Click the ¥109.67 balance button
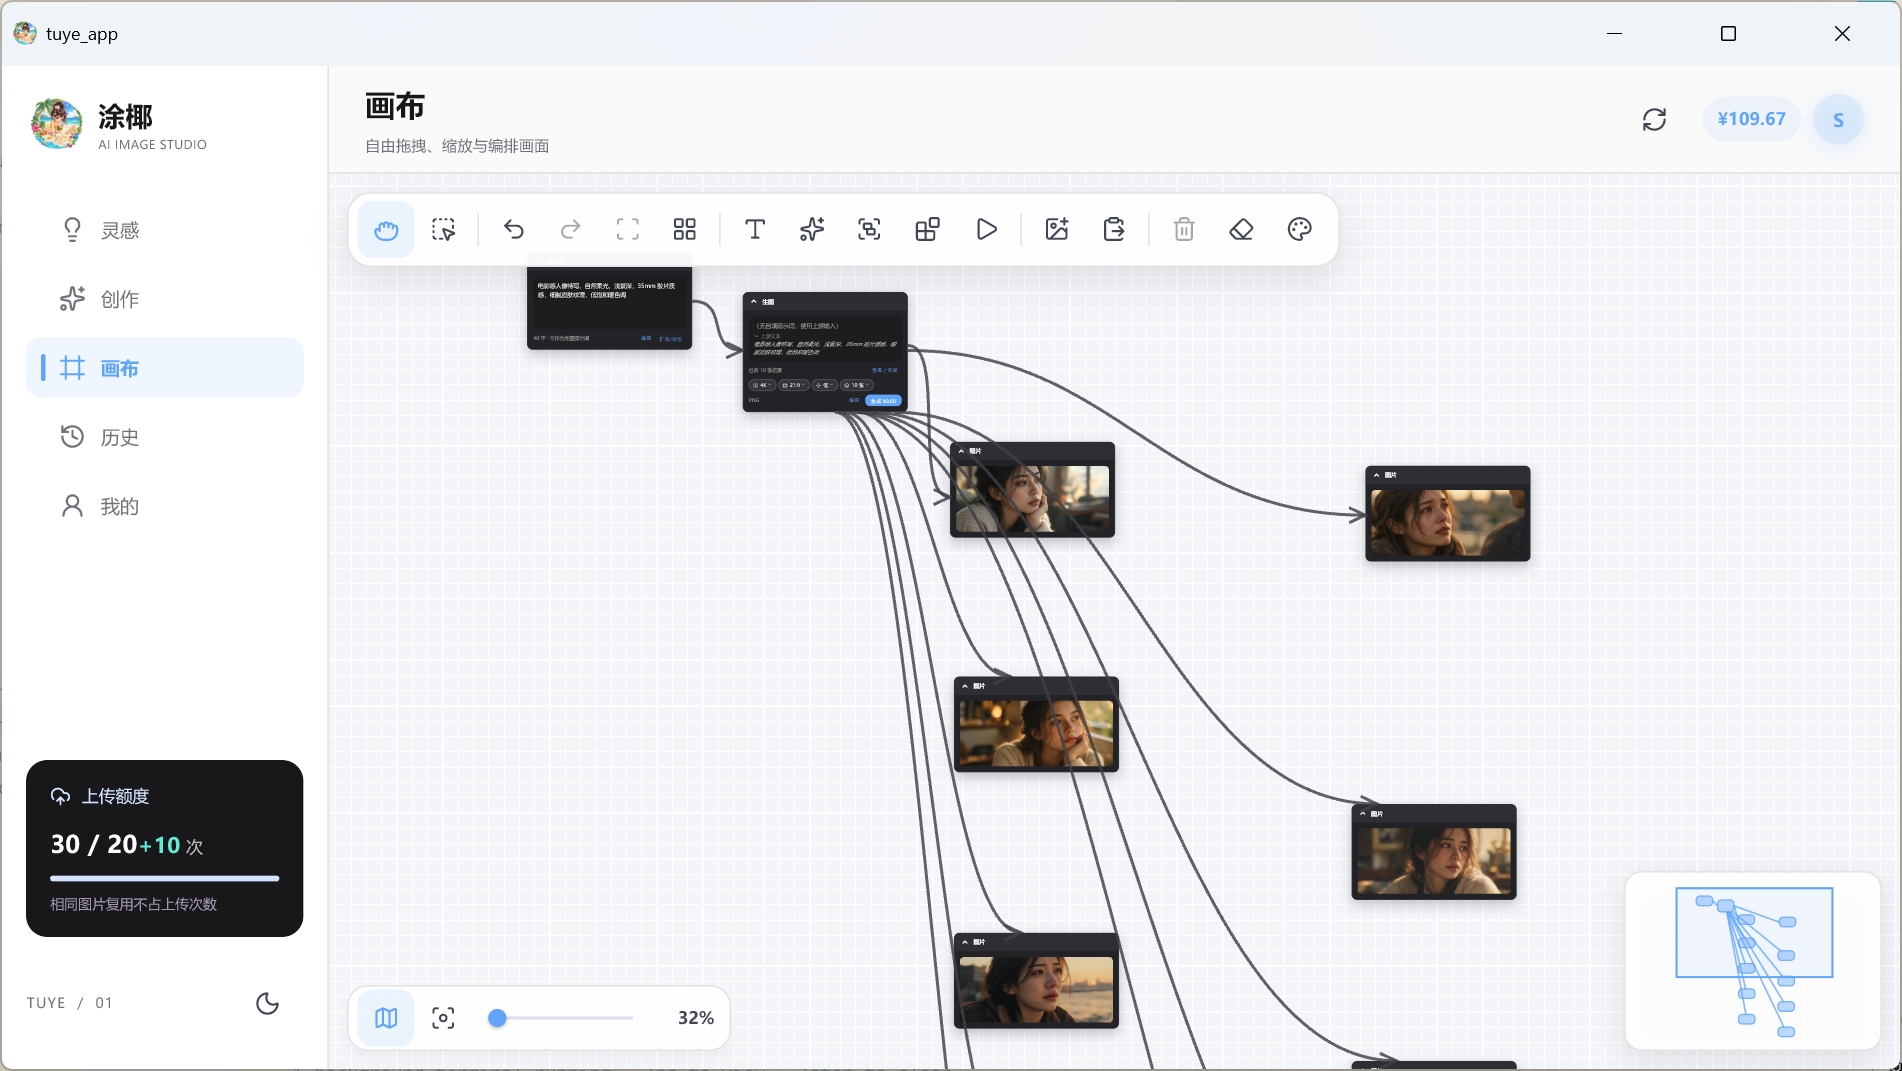 [x=1752, y=119]
